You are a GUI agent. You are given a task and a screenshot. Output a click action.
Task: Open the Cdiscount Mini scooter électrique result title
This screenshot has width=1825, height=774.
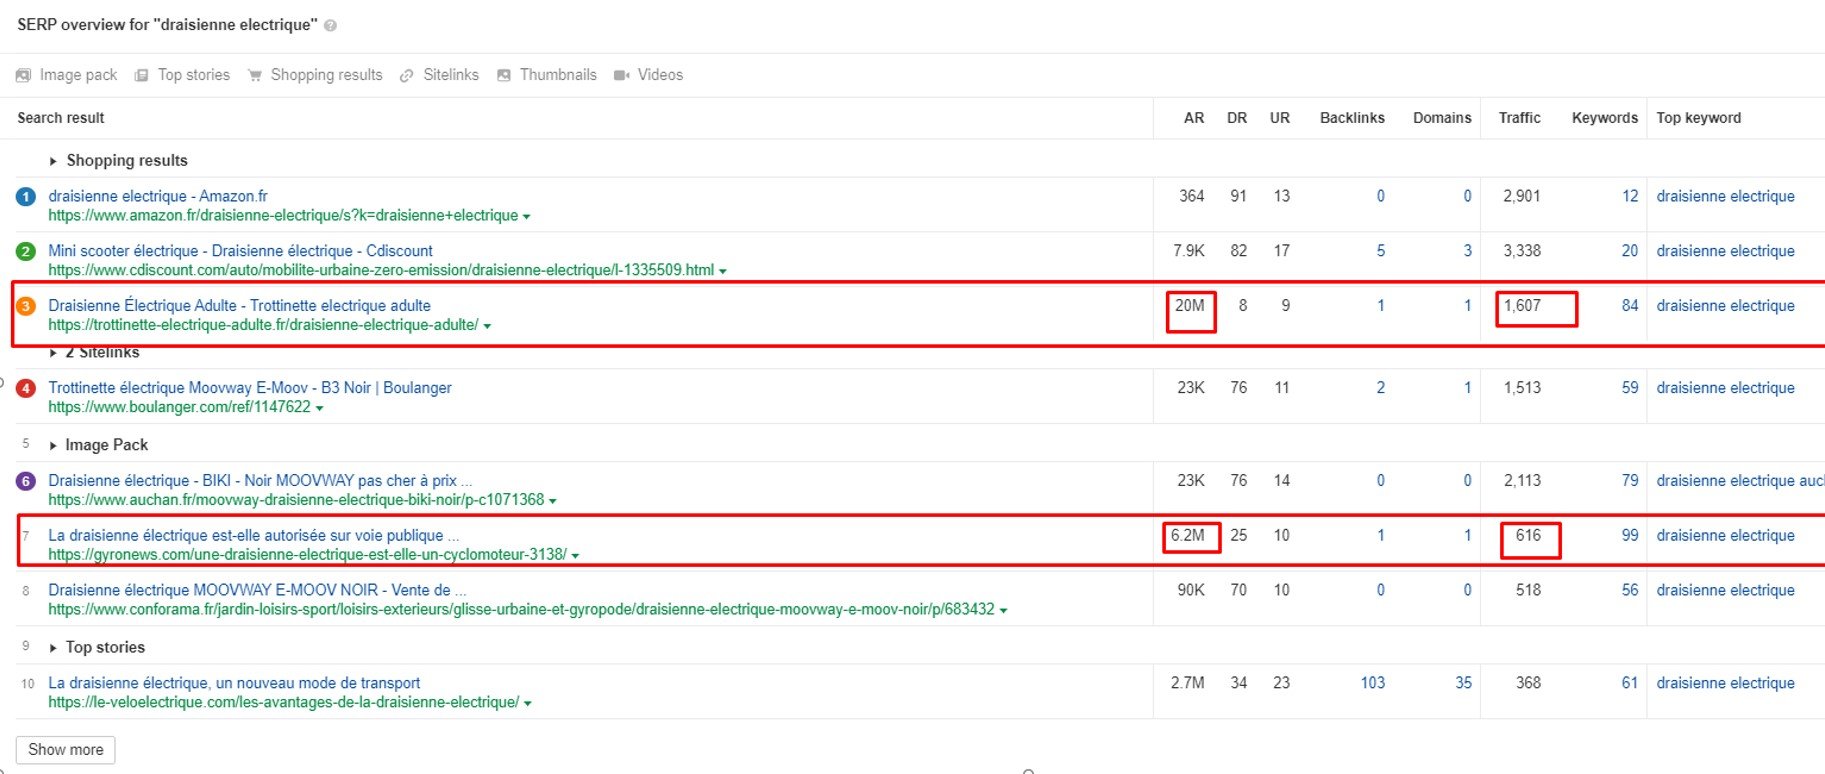240,251
